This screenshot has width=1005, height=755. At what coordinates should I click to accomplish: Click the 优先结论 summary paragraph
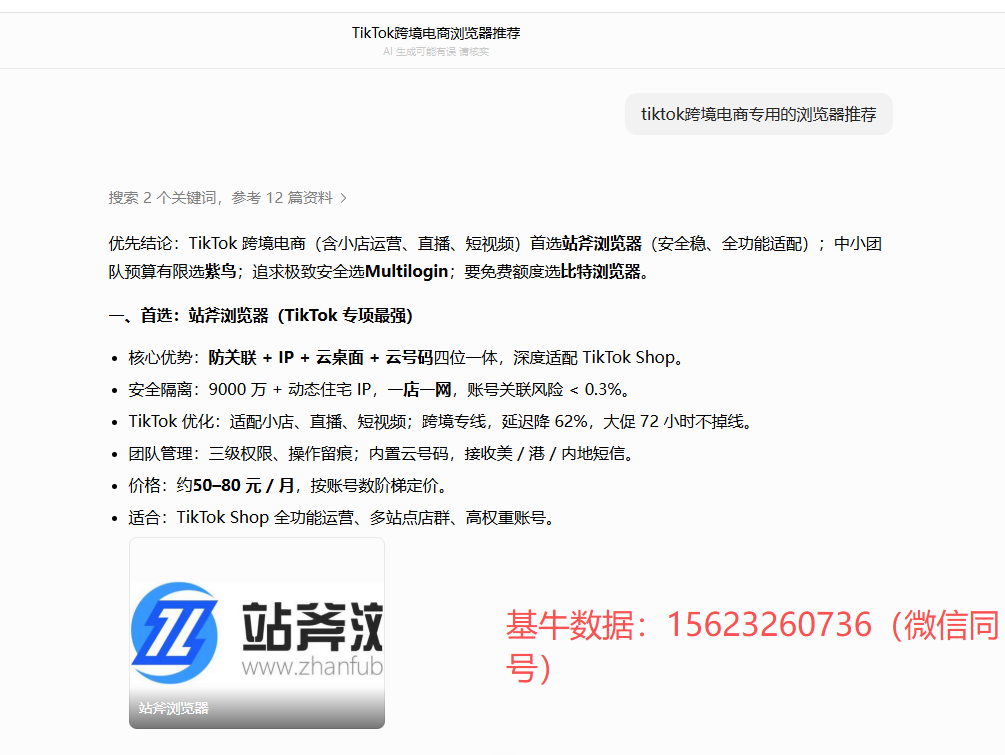tap(495, 258)
